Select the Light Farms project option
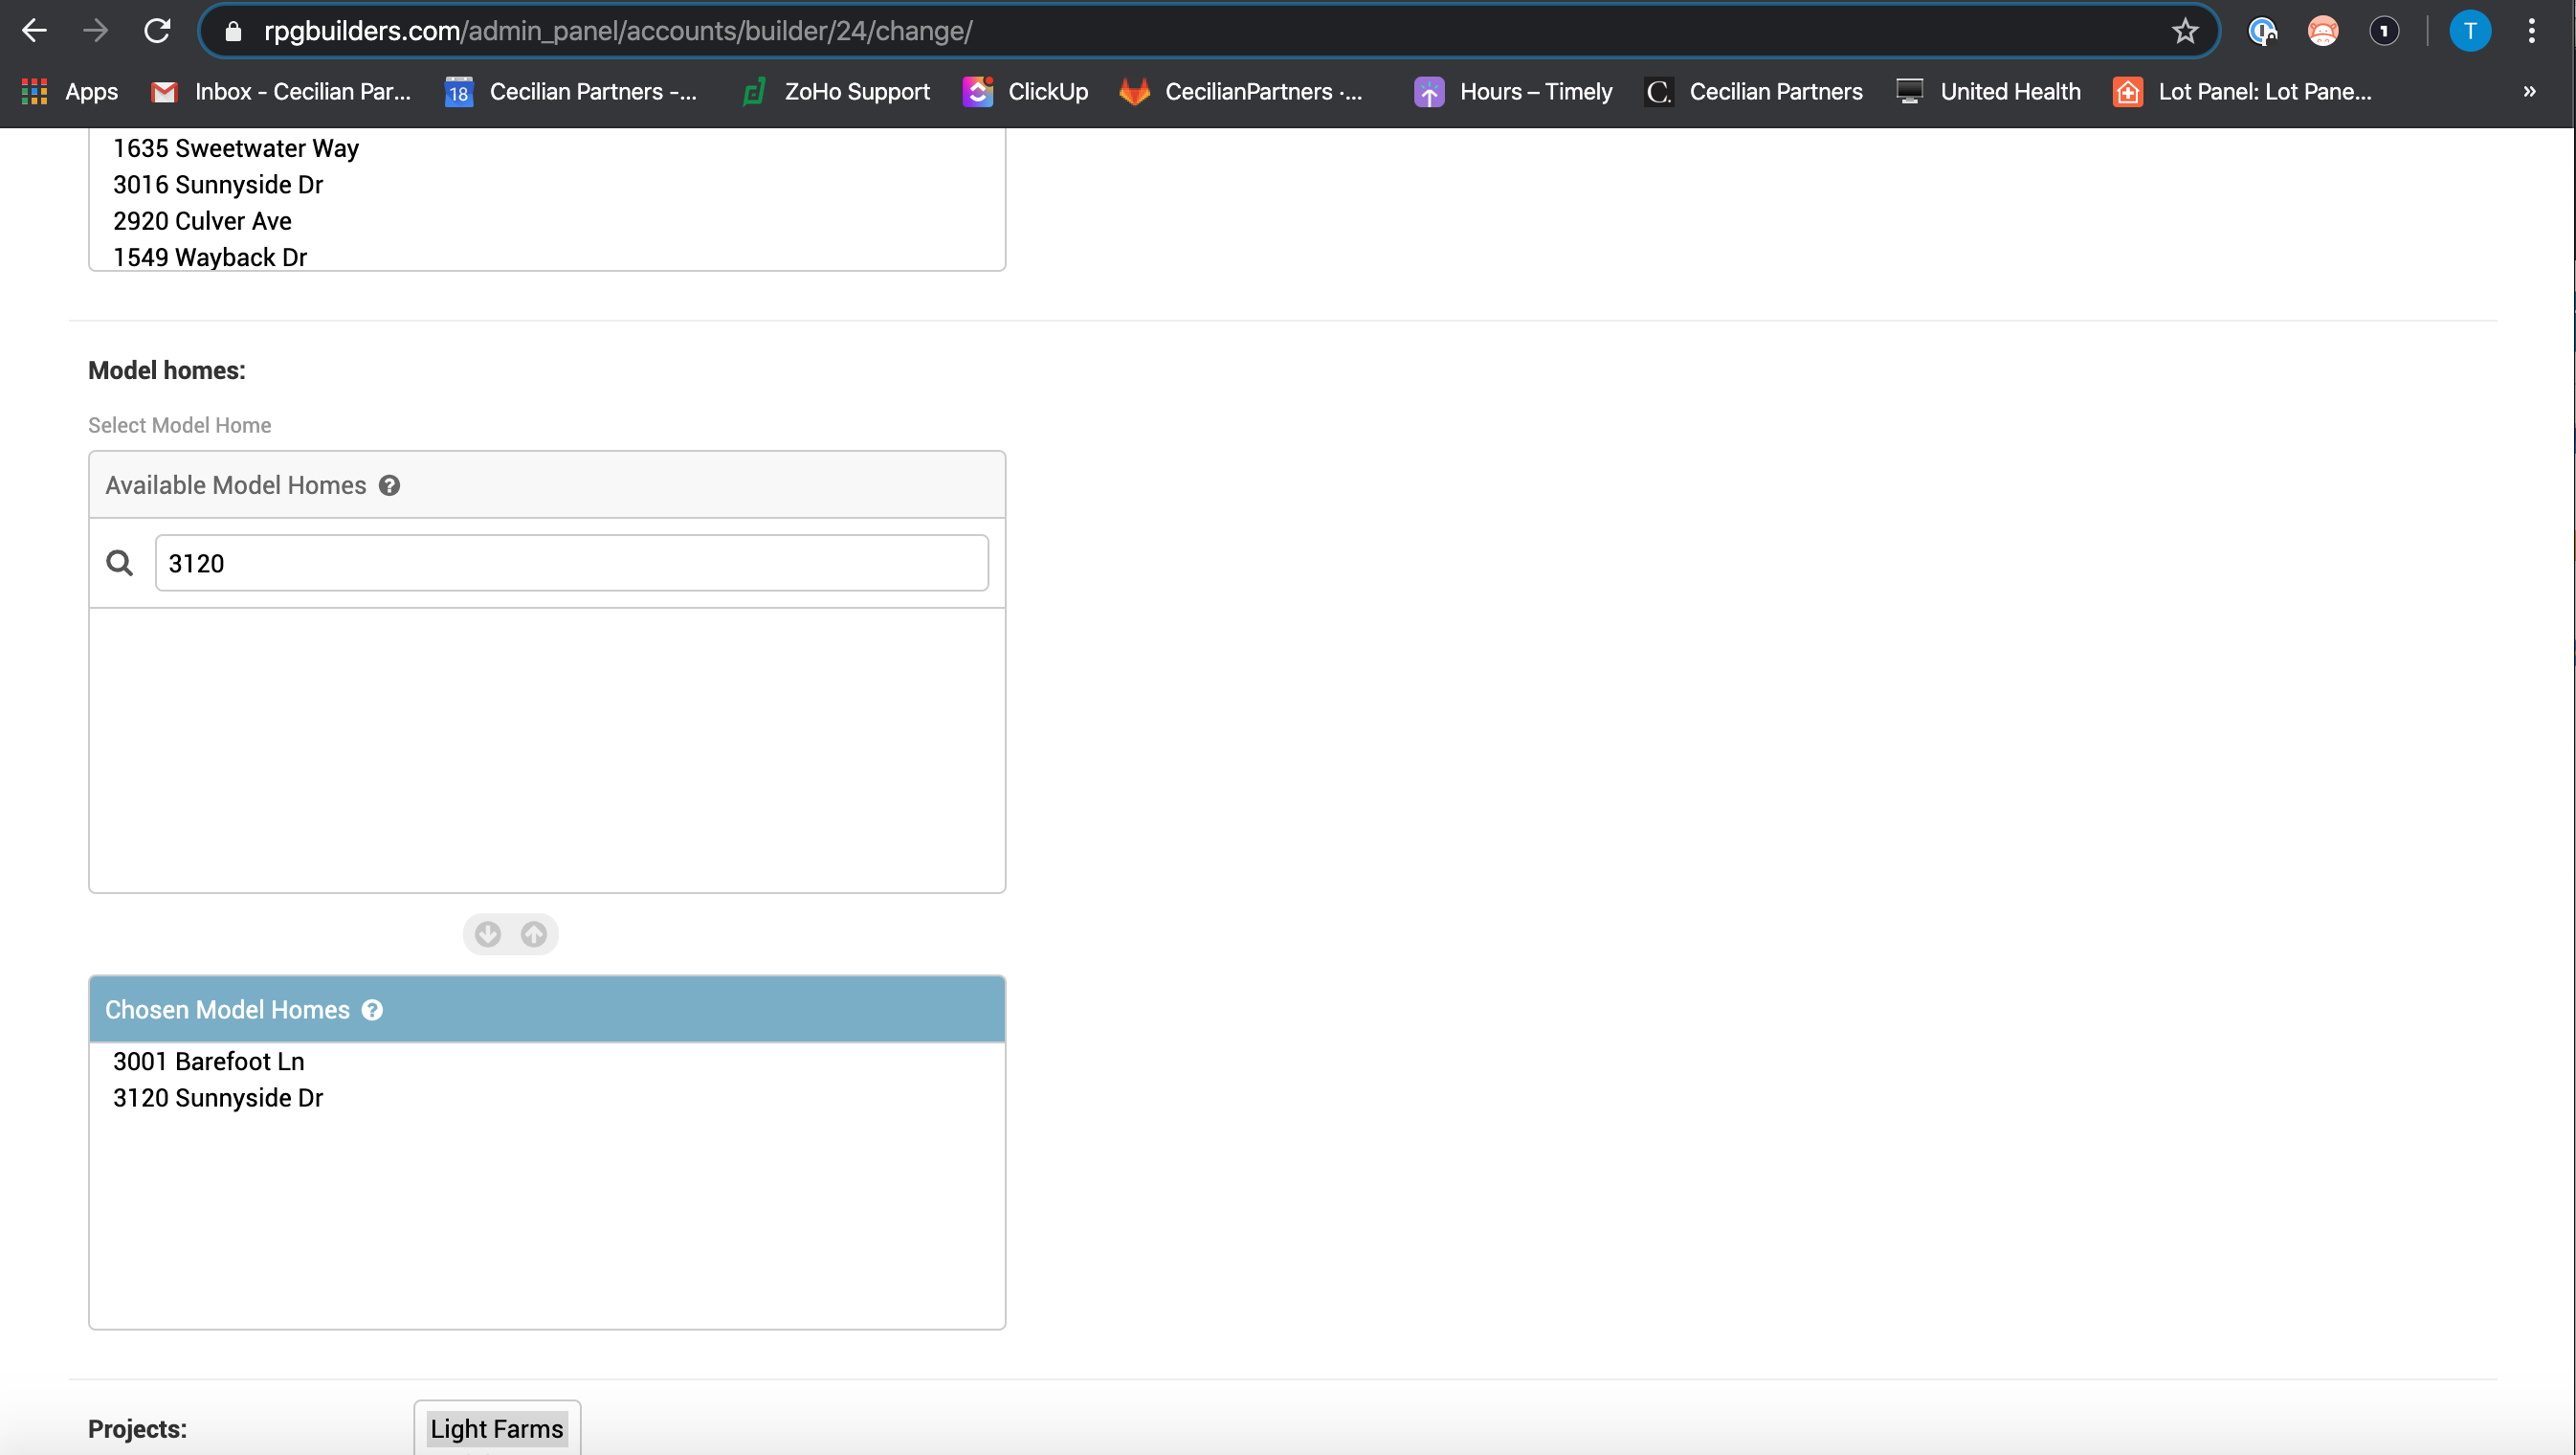Image resolution: width=2576 pixels, height=1455 pixels. point(496,1428)
